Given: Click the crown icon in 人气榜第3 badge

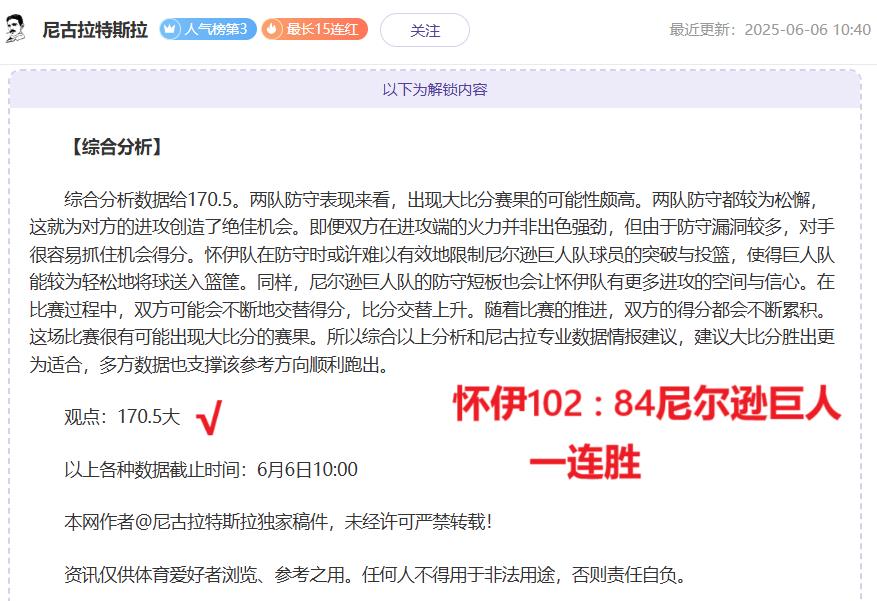Looking at the screenshot, I should 170,29.
